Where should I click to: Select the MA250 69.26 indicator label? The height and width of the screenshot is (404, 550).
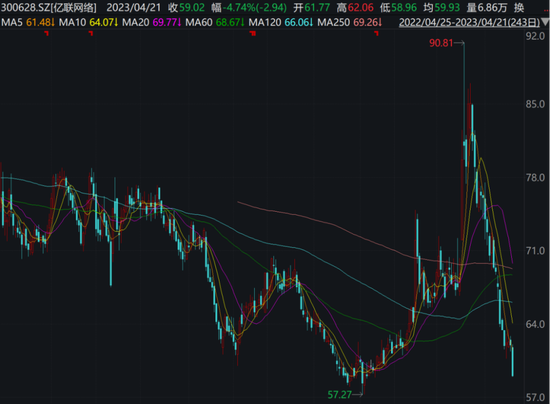click(350, 22)
